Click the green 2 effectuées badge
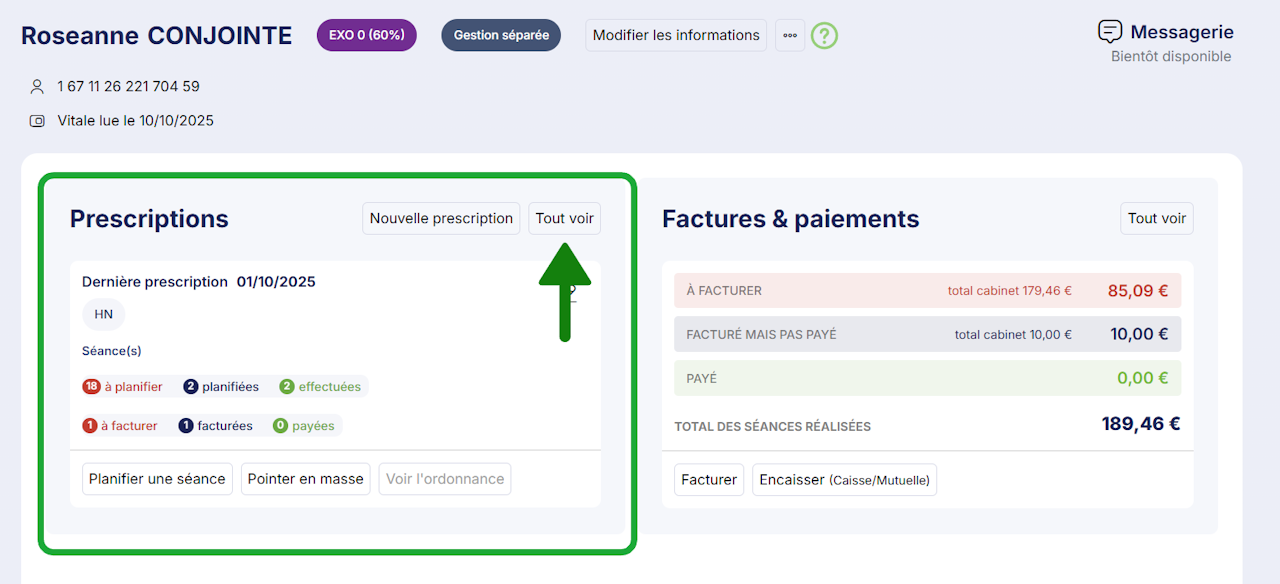 320,387
